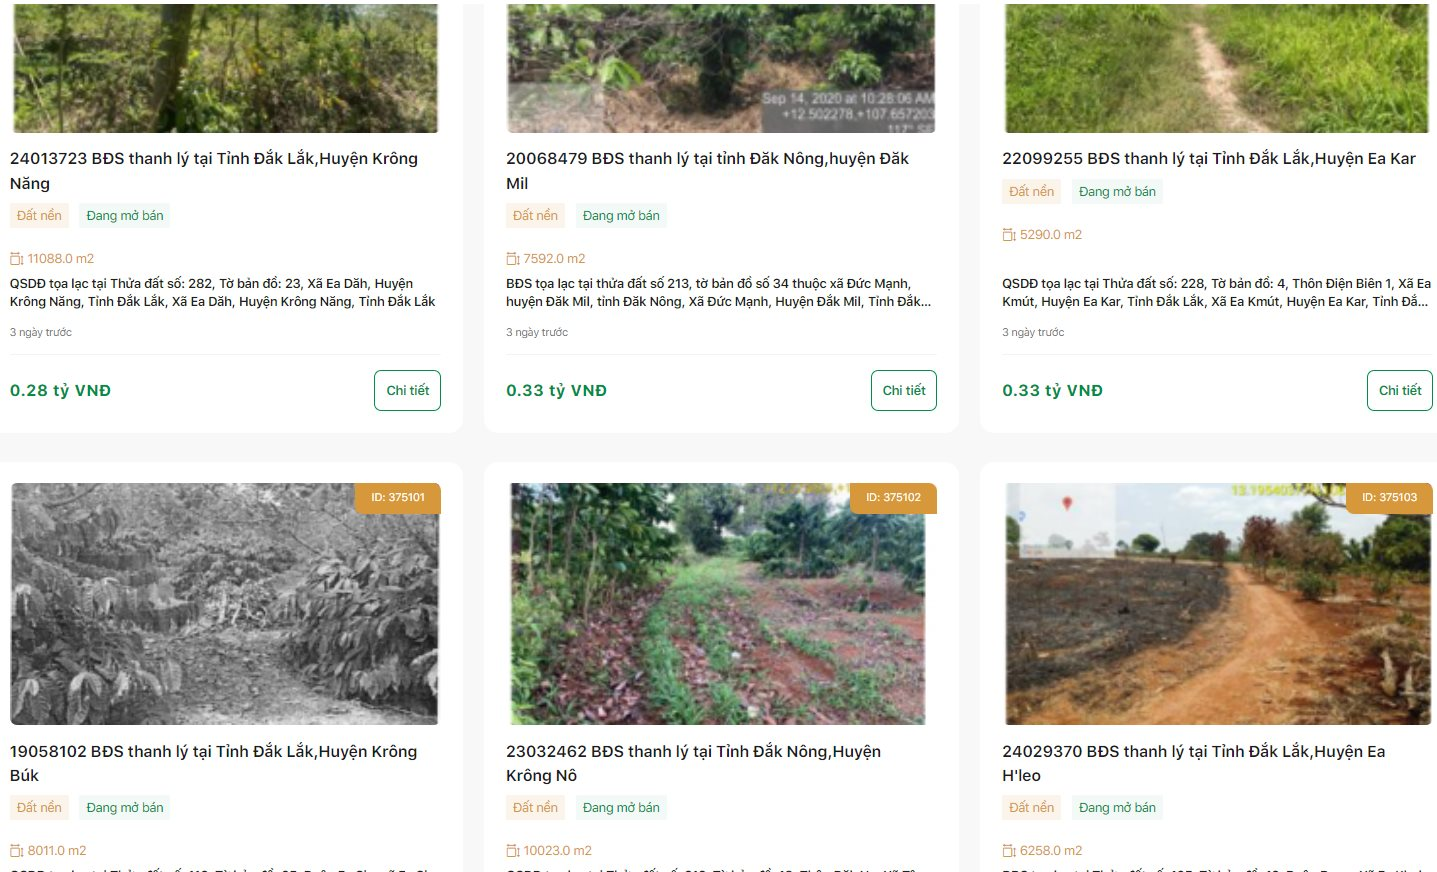Select the ID: 375103 badge
The width and height of the screenshot is (1437, 872).
(x=1389, y=498)
